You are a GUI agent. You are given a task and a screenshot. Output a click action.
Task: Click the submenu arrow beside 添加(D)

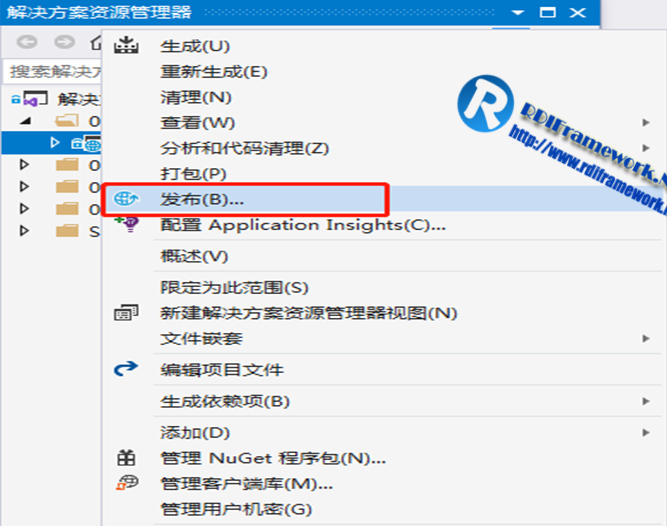coord(646,432)
